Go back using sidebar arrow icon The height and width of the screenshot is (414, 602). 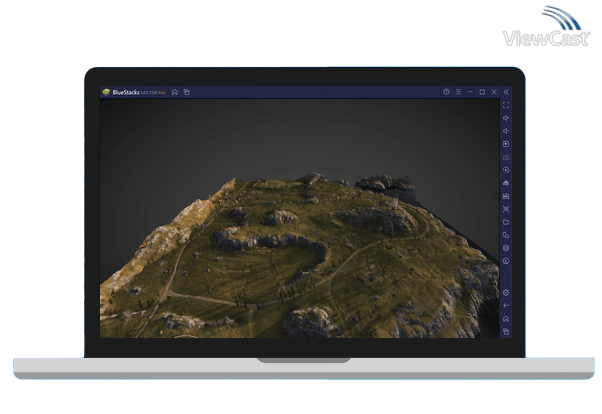506,306
